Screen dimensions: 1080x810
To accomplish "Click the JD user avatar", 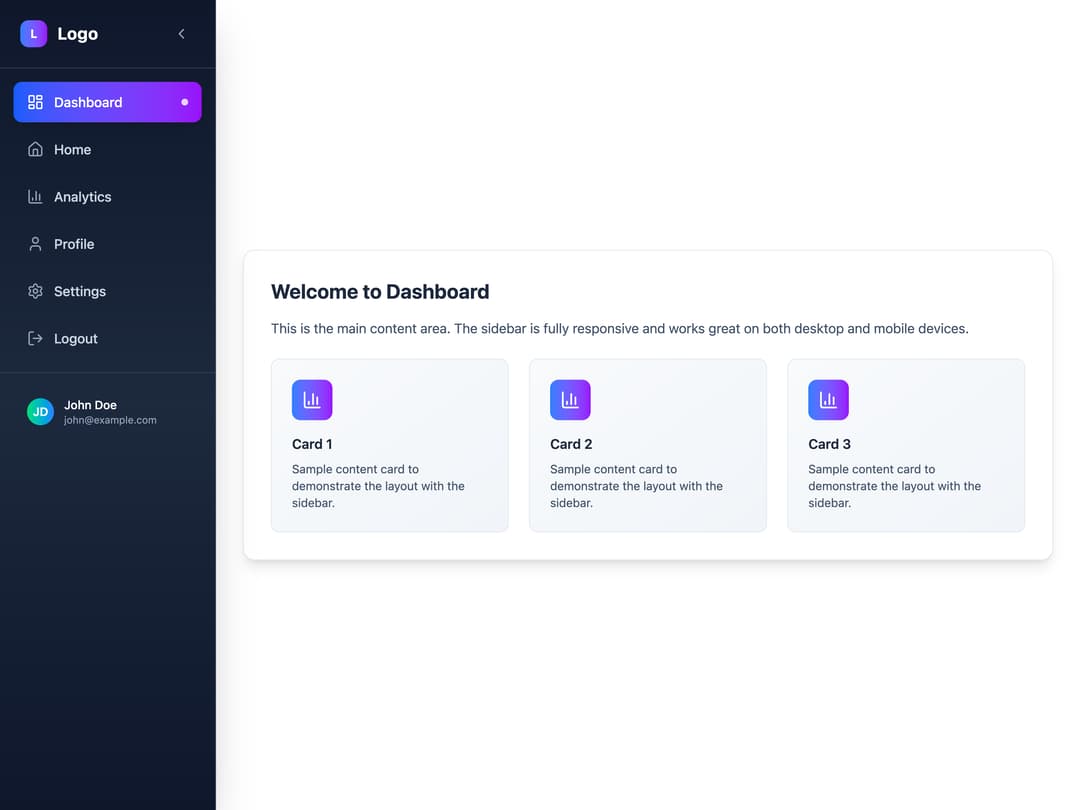I will (x=40, y=412).
